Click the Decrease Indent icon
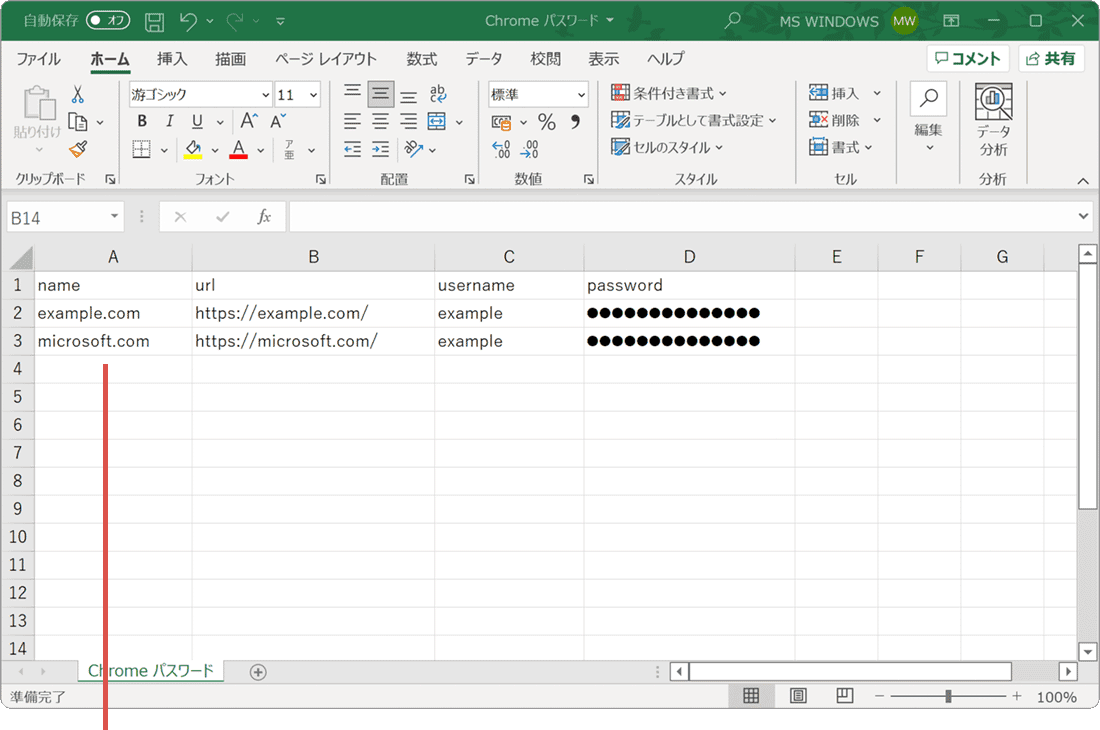Screen dimensions: 1100x730 (x=352, y=149)
